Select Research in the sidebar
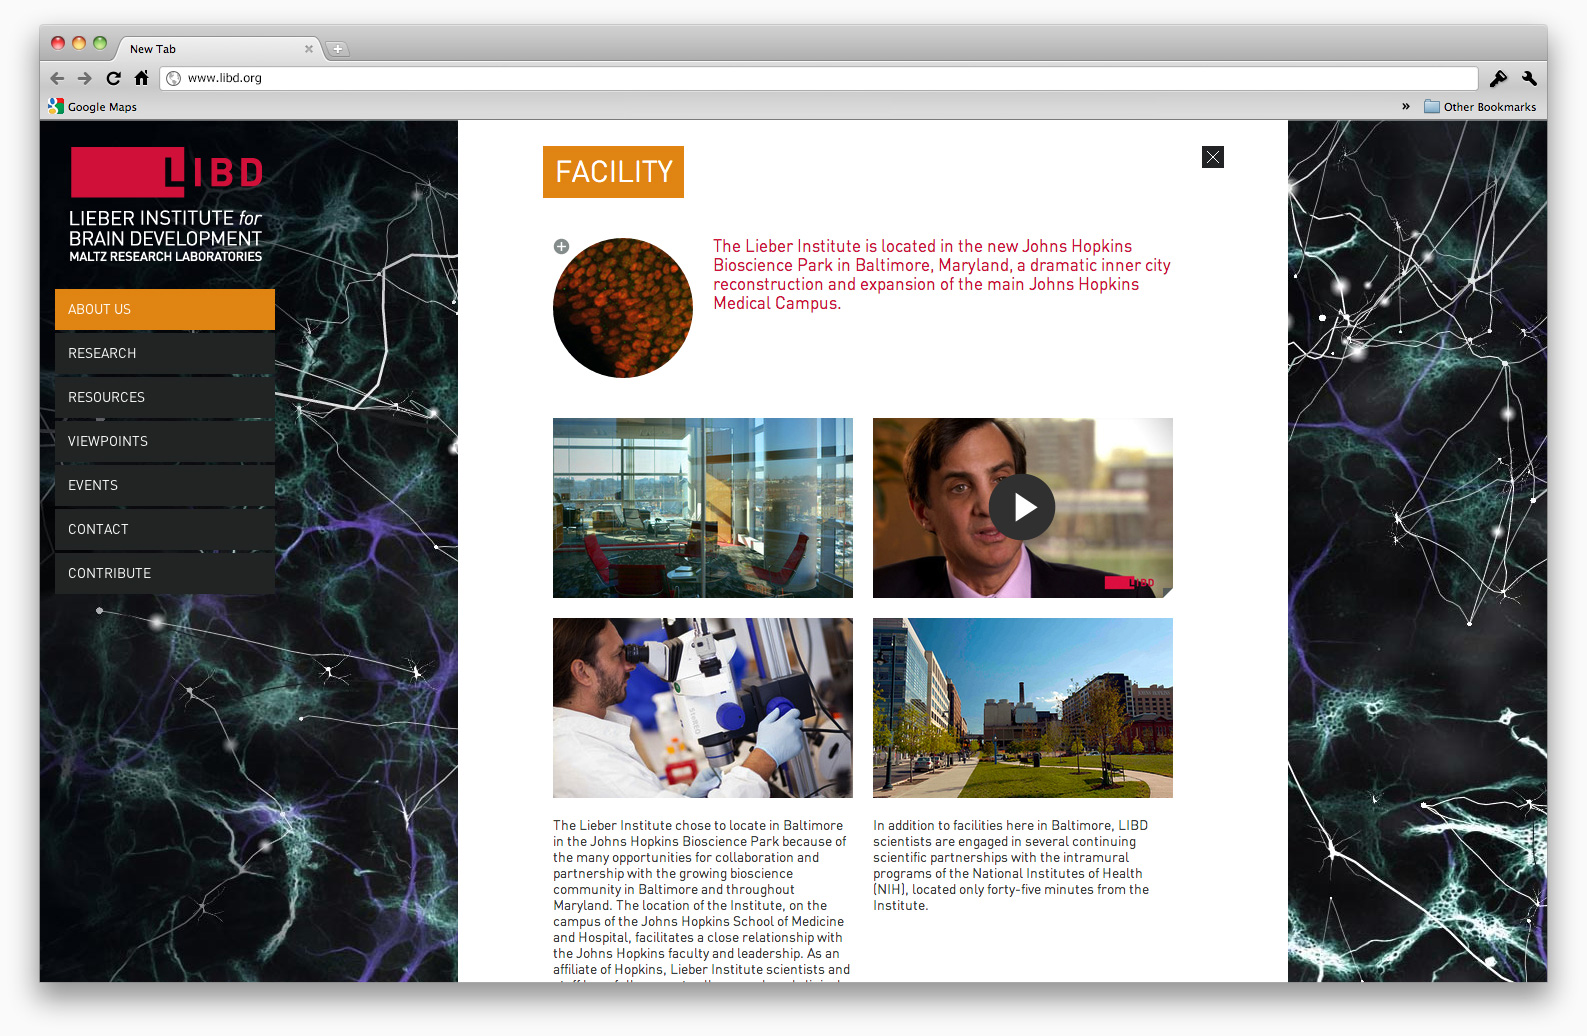Viewport: 1587px width, 1036px height. coord(165,353)
